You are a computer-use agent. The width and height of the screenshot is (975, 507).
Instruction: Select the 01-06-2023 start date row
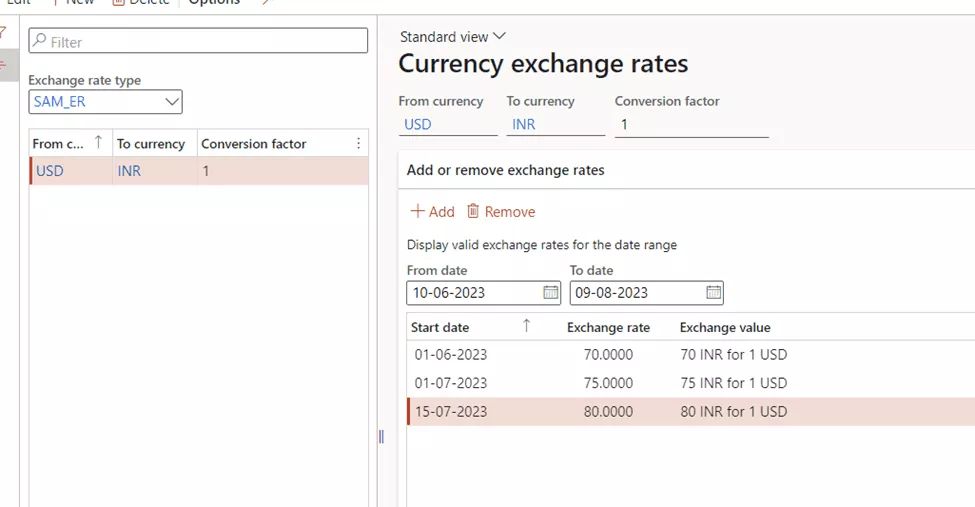[x=451, y=355]
